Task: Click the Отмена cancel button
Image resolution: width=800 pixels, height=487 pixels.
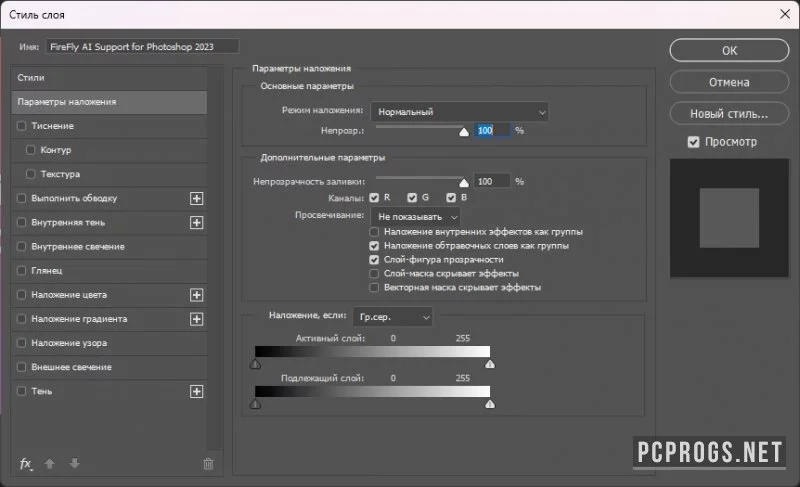Action: pos(729,82)
